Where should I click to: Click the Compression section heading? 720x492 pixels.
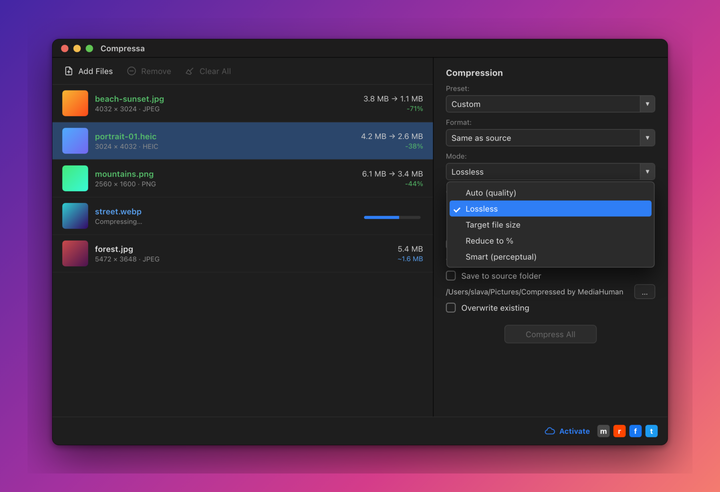click(474, 73)
